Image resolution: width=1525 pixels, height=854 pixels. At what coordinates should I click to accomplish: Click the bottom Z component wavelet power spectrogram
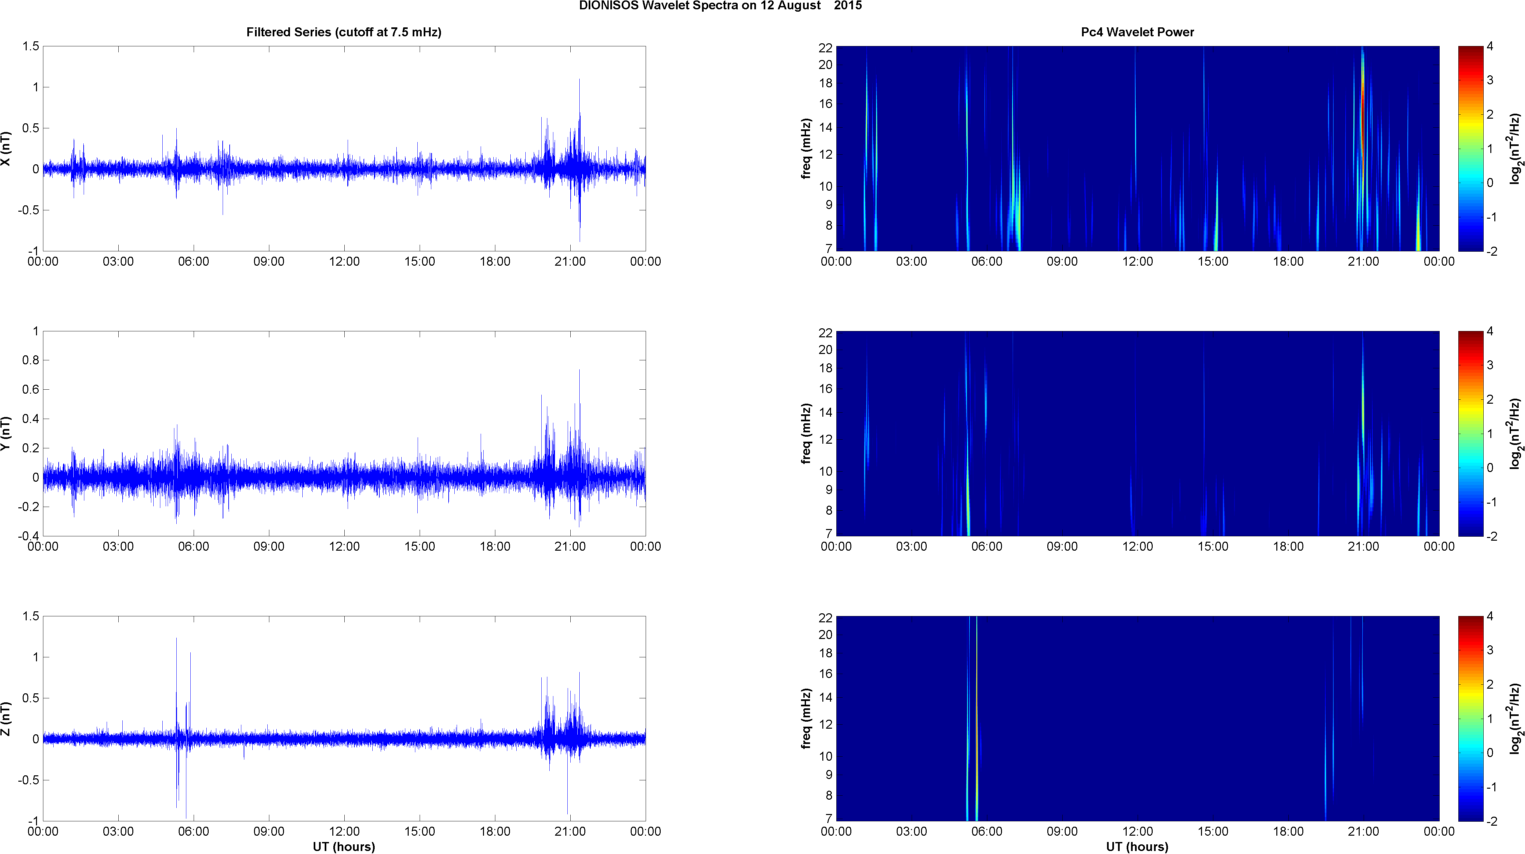1137,719
